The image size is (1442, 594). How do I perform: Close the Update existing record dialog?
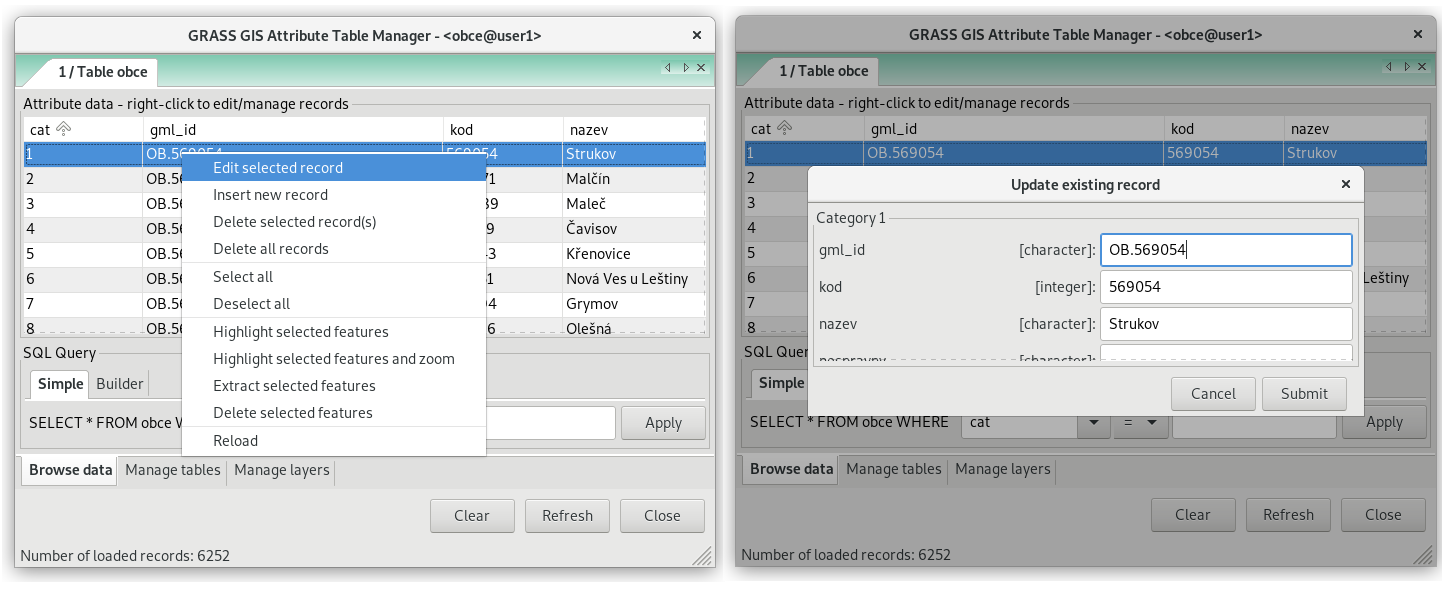pos(1346,184)
